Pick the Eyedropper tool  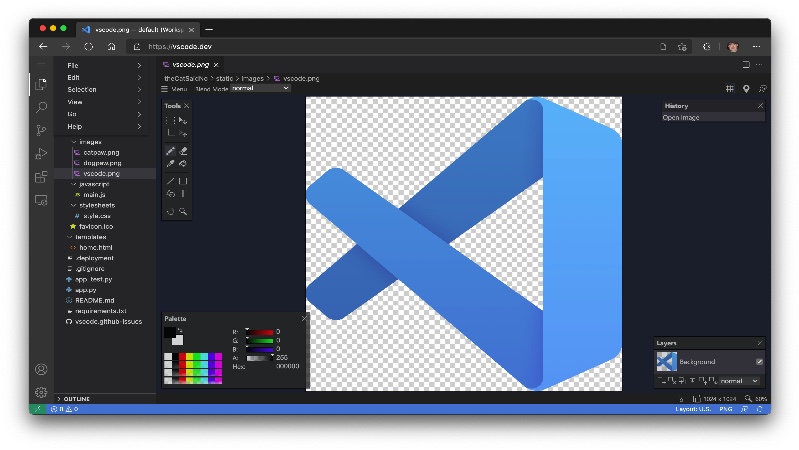pyautogui.click(x=171, y=164)
